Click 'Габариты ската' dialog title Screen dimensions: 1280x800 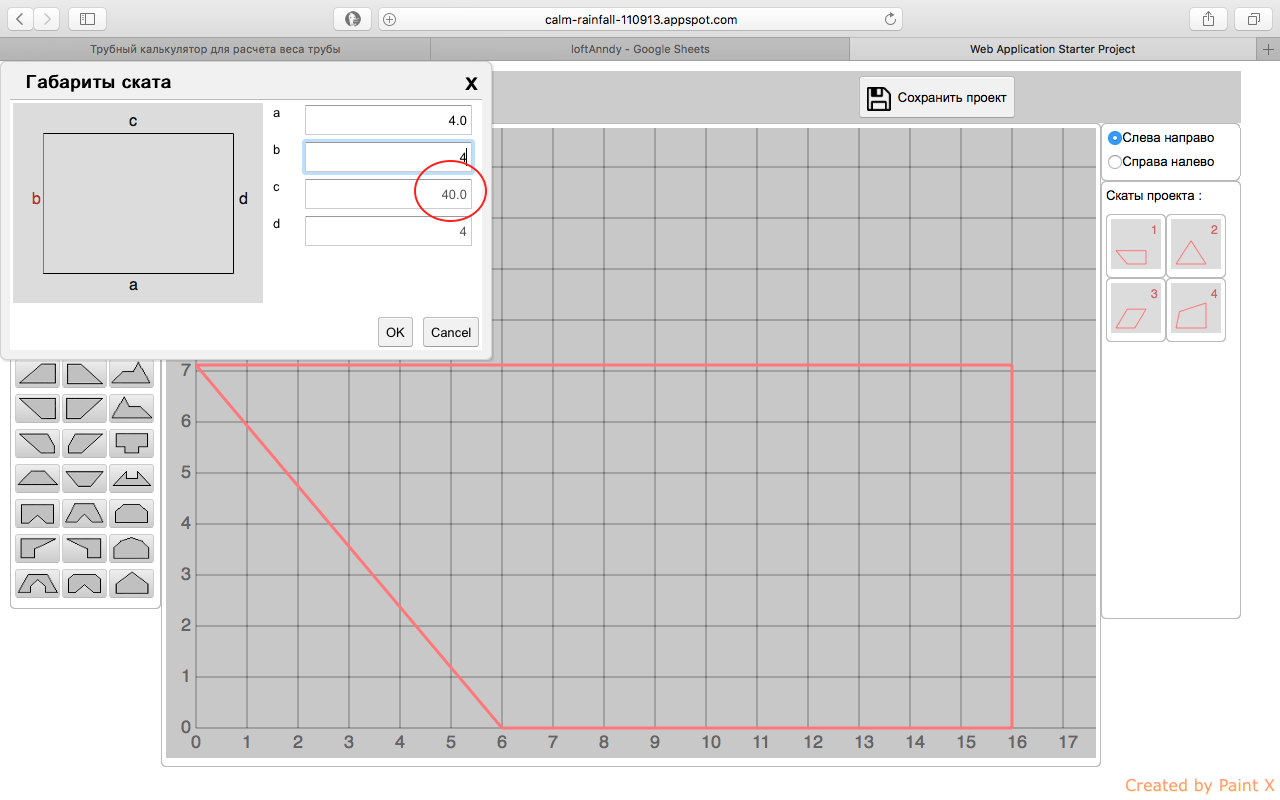point(98,82)
